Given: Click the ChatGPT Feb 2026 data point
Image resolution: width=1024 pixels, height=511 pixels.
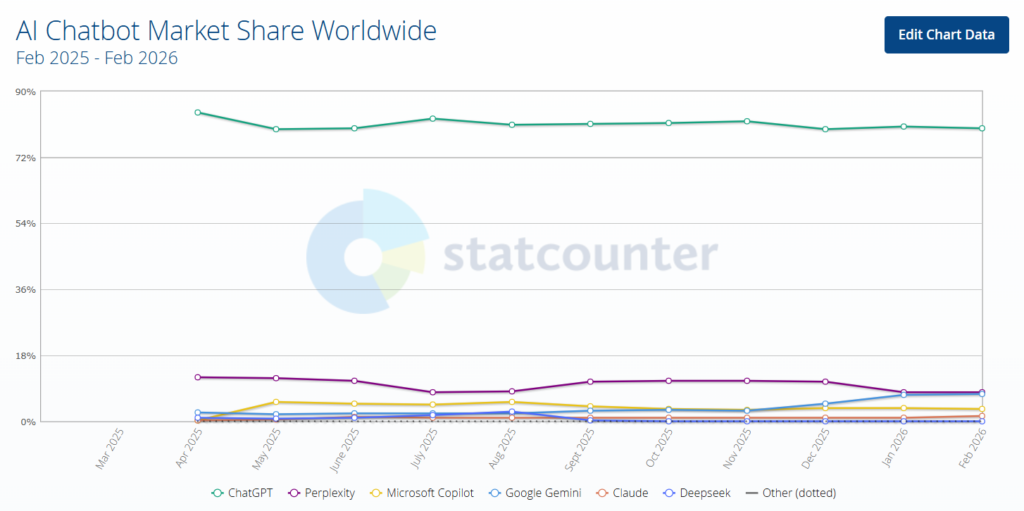Looking at the screenshot, I should tap(982, 128).
